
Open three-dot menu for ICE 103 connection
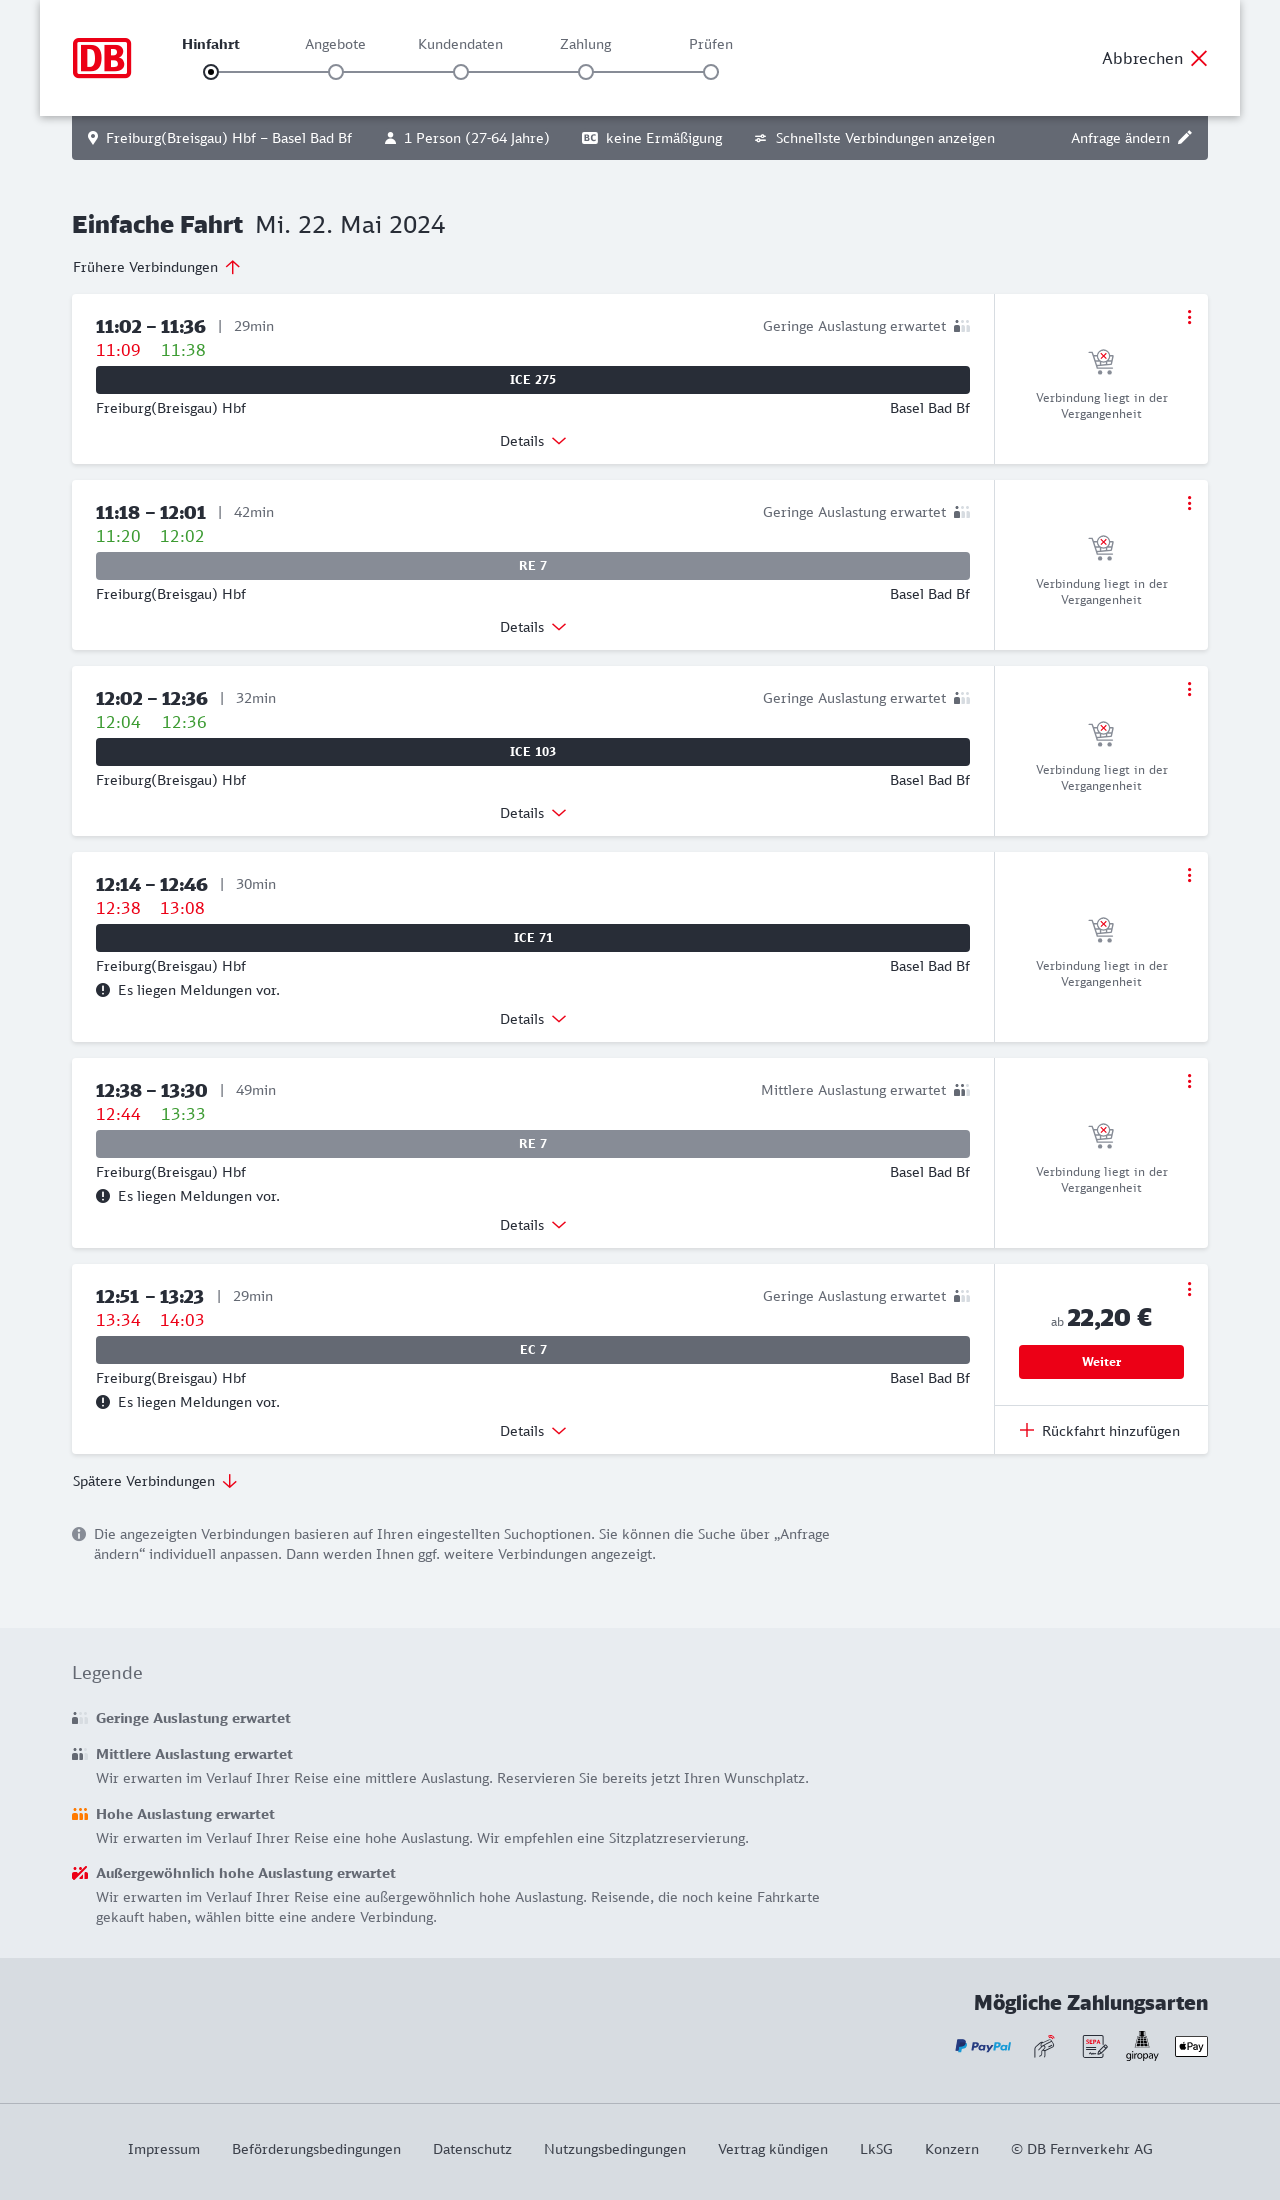click(x=1189, y=689)
